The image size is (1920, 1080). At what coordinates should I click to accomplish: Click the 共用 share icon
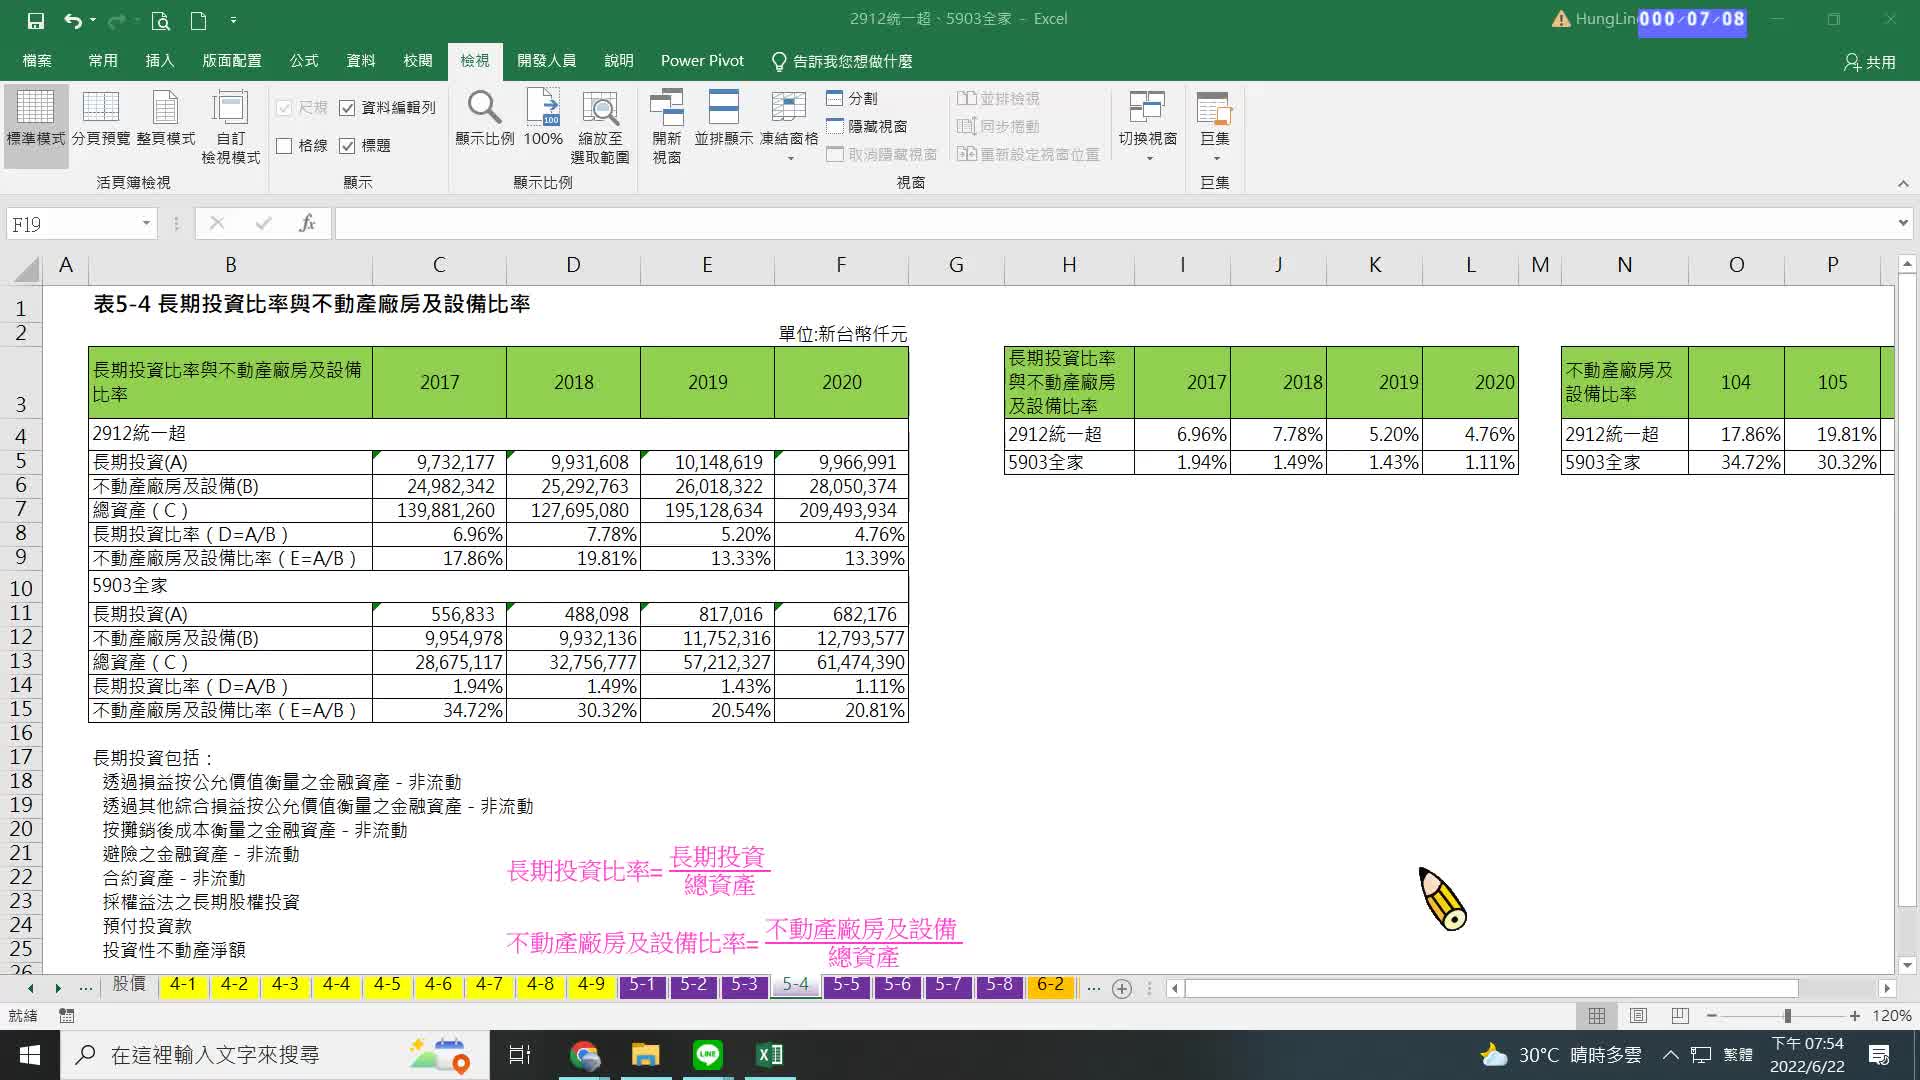1869,62
